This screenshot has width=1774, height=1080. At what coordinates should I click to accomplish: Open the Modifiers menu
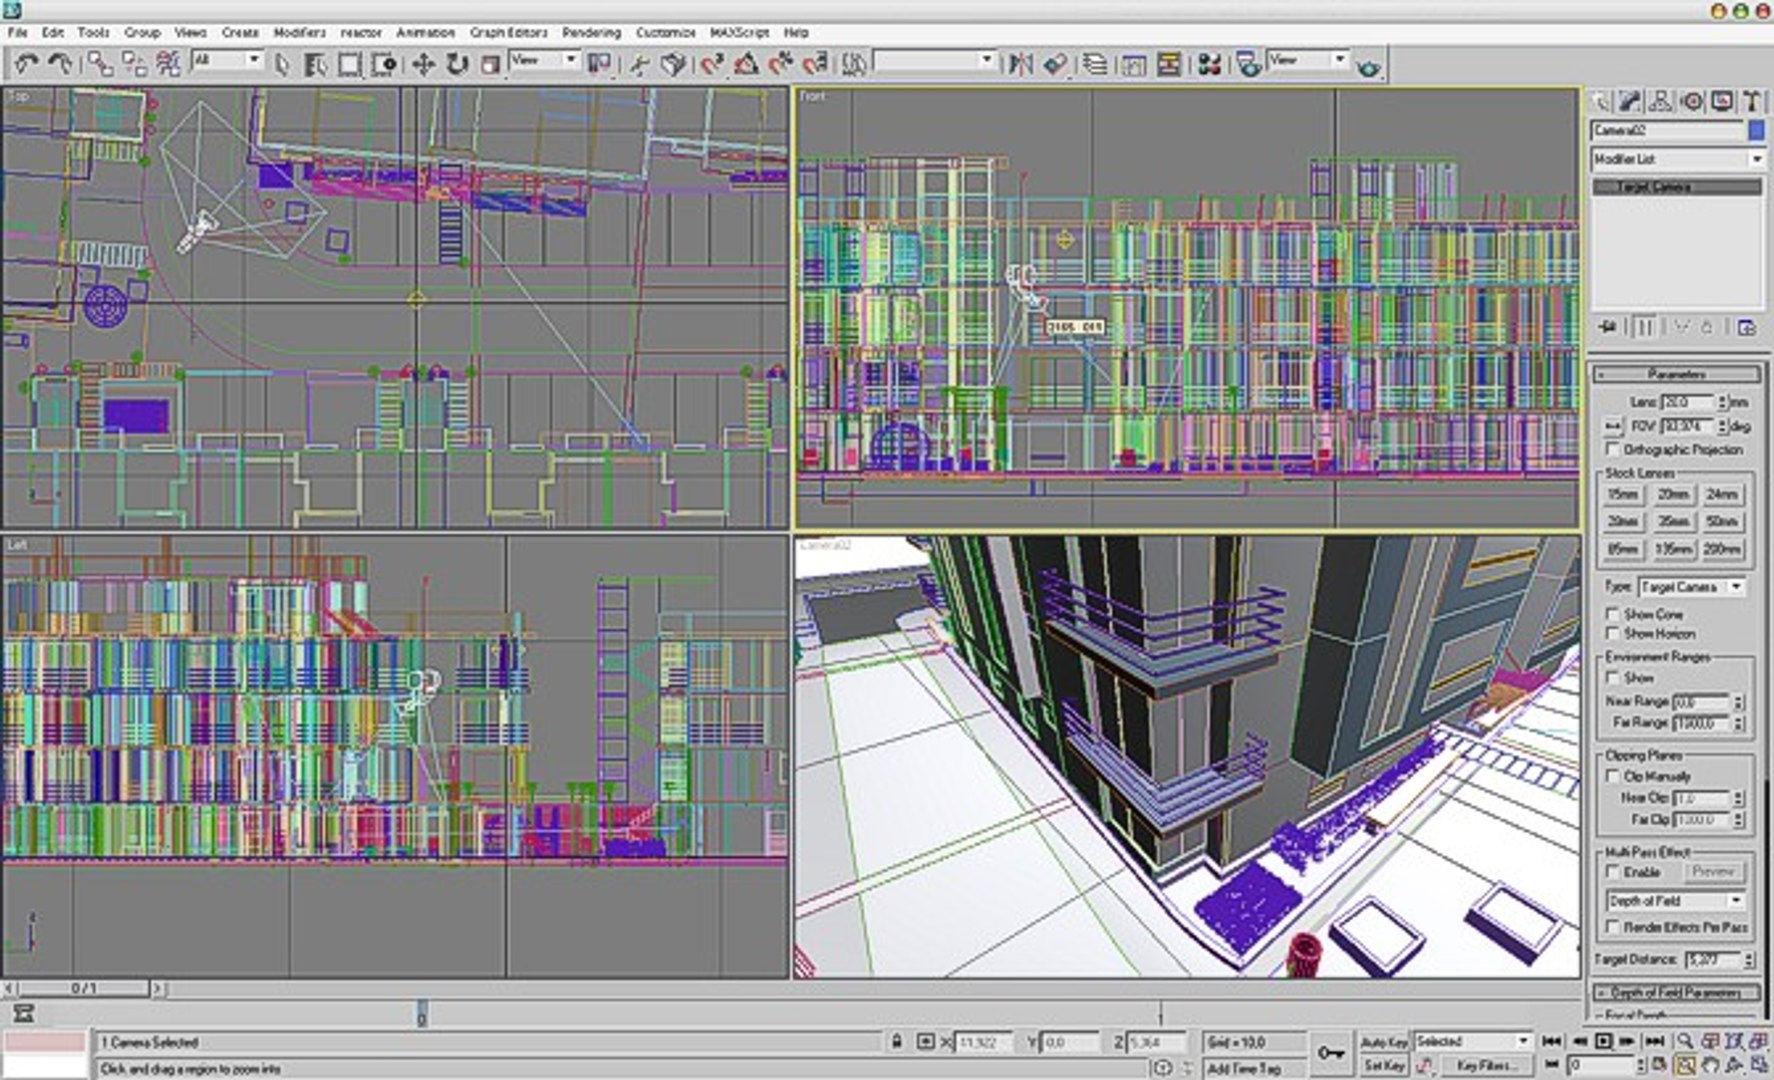tap(299, 32)
